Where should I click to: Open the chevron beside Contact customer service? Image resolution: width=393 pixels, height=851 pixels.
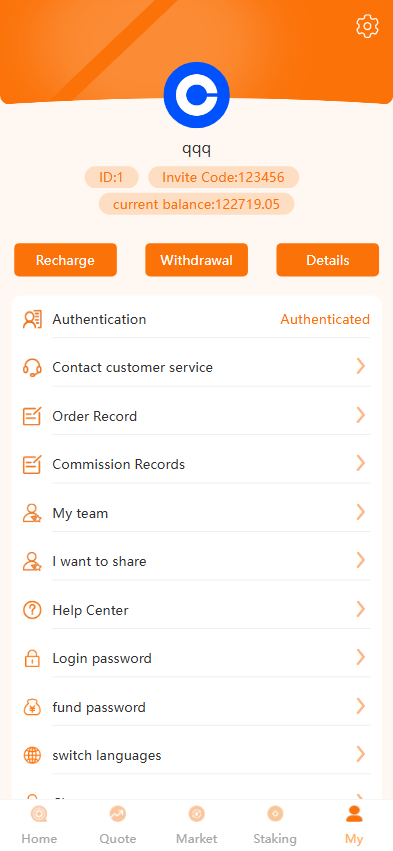(x=360, y=367)
